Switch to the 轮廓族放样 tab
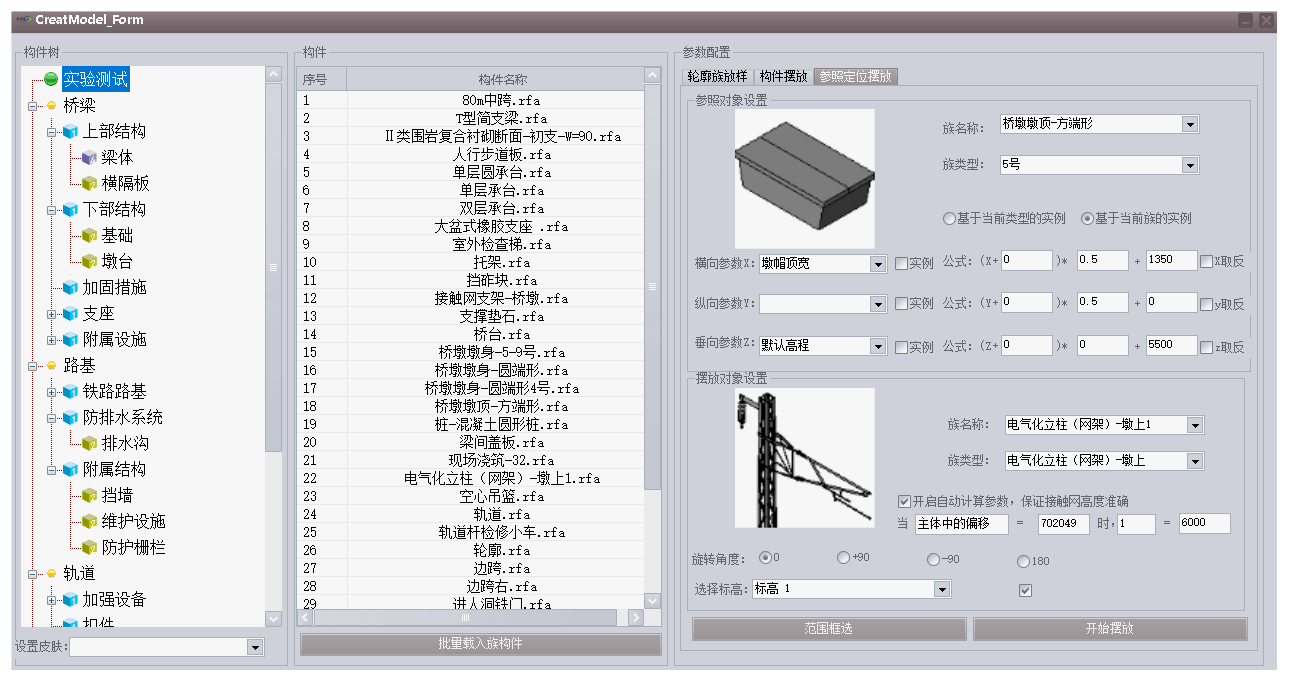 (717, 76)
